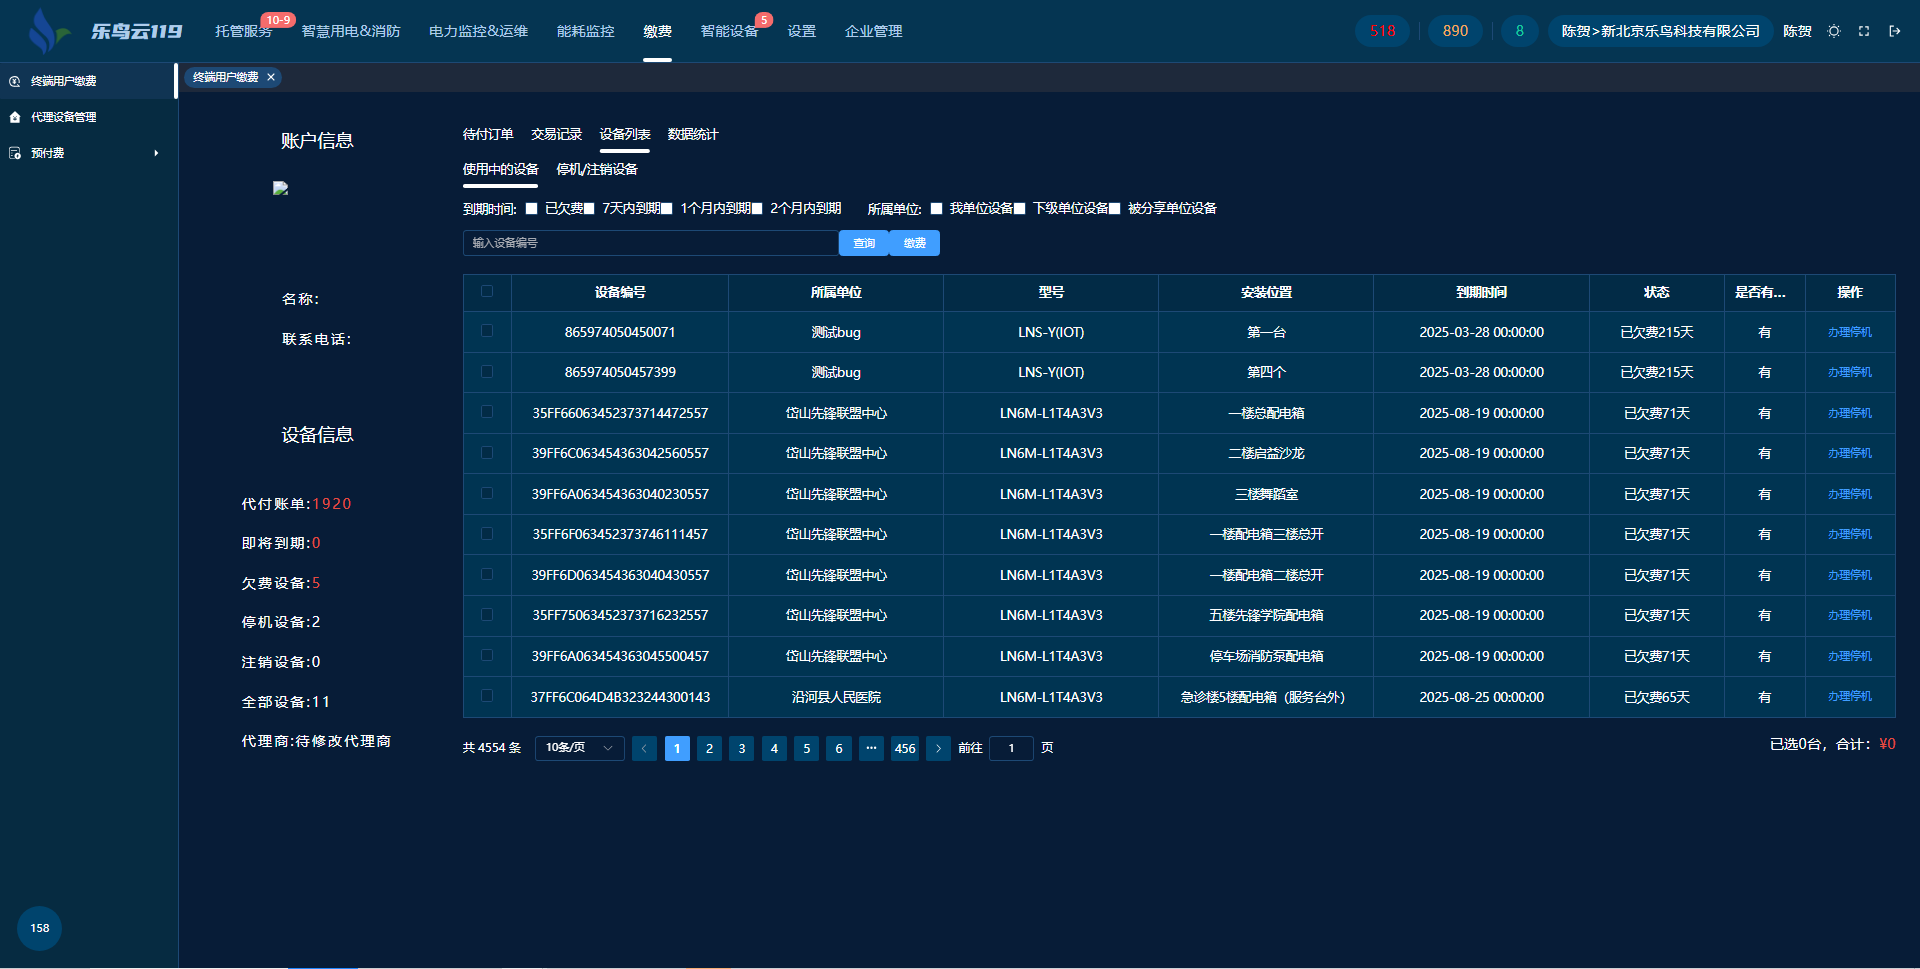Open the 智能设备 top menu
The height and width of the screenshot is (969, 1920).
click(729, 31)
